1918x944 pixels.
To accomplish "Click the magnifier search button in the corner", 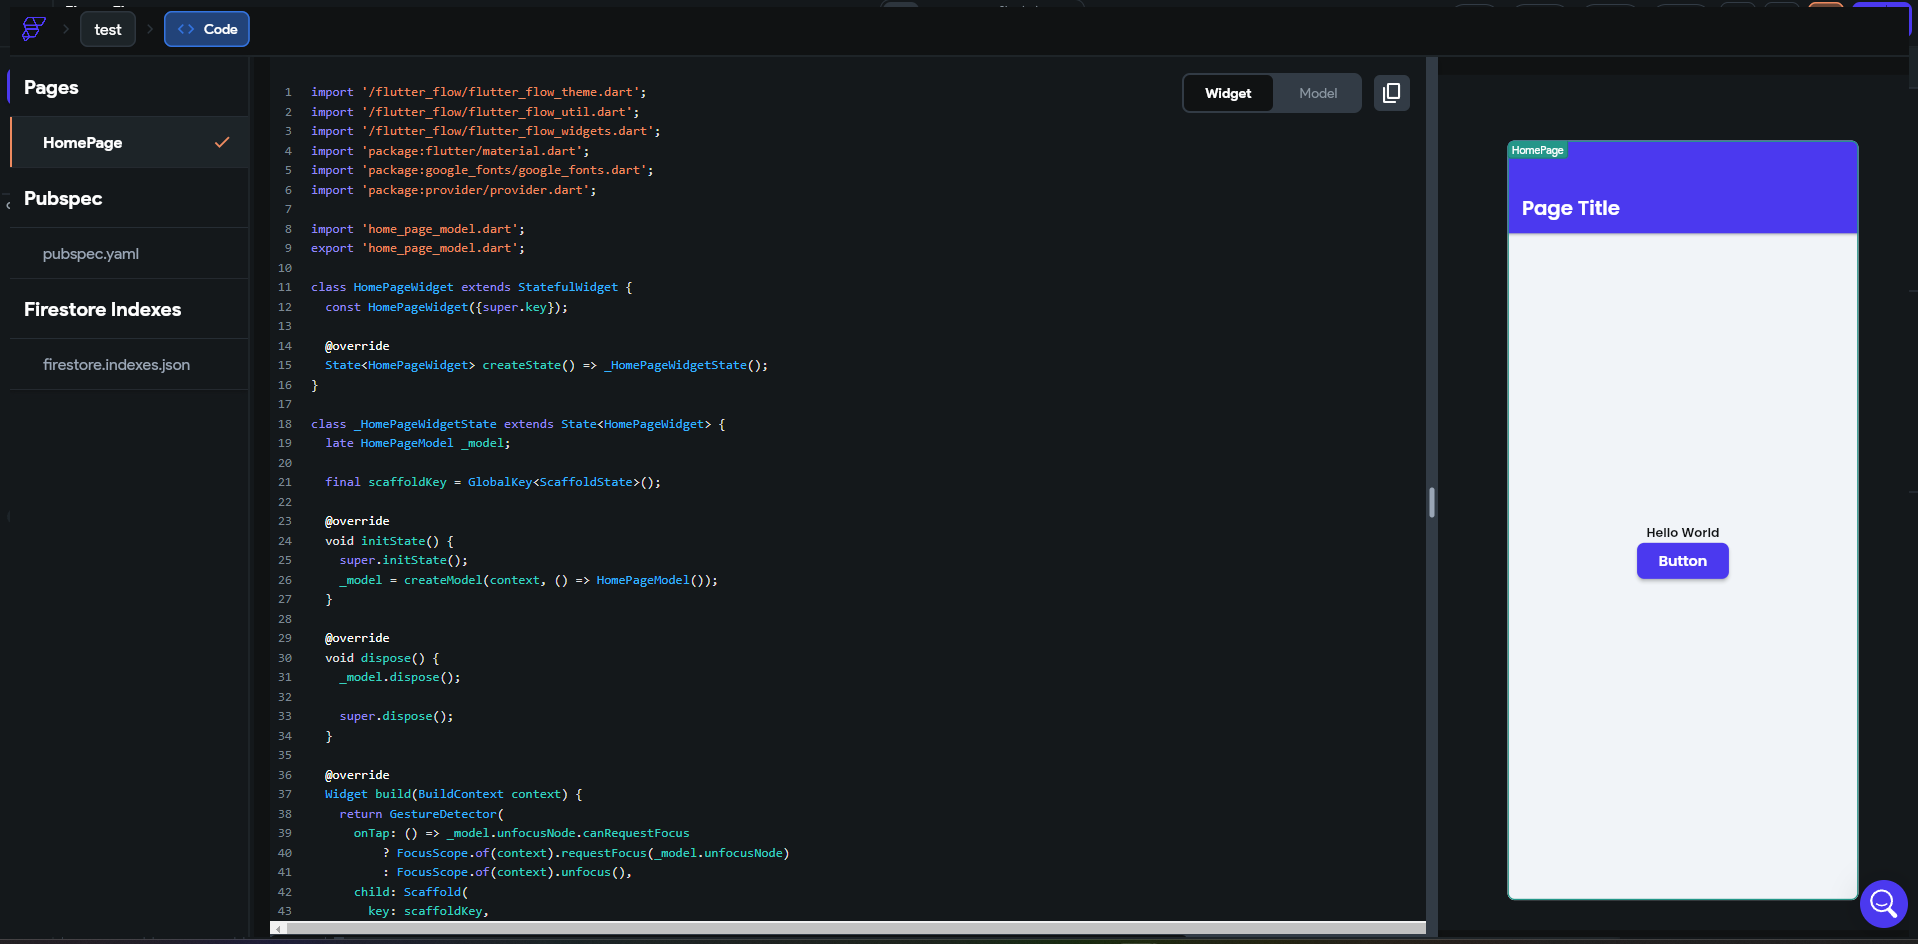I will tap(1884, 904).
